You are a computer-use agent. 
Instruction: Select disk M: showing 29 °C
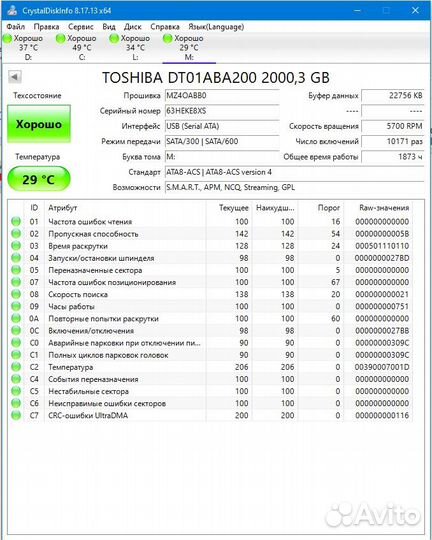tap(189, 48)
